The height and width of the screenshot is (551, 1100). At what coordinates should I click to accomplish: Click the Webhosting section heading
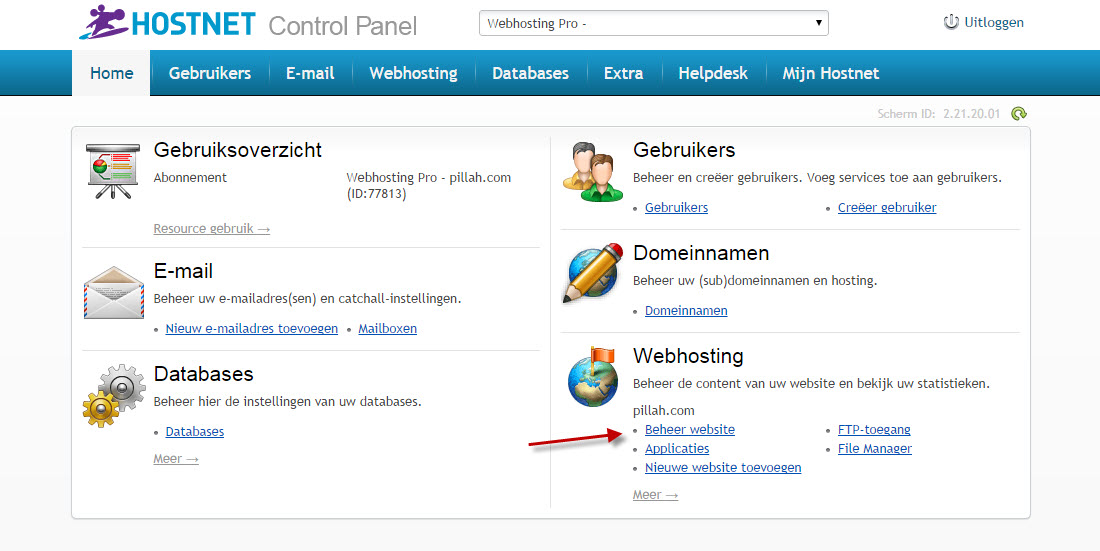[688, 357]
